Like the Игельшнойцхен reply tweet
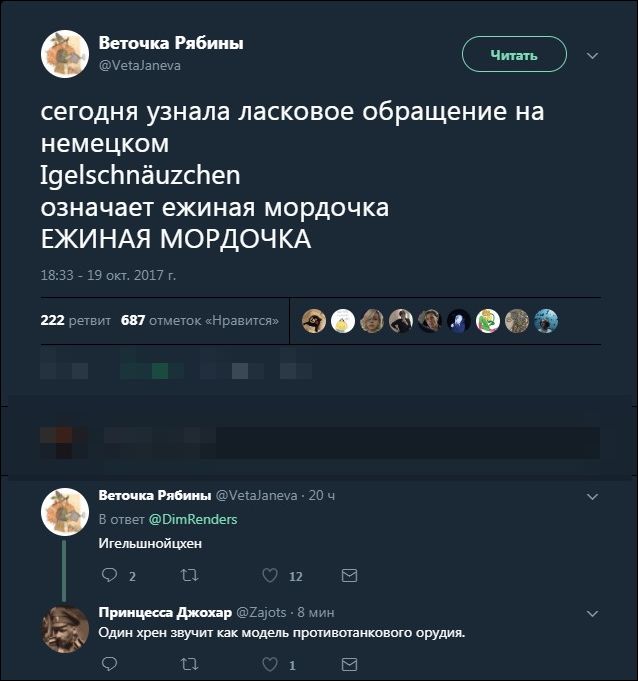 point(269,576)
